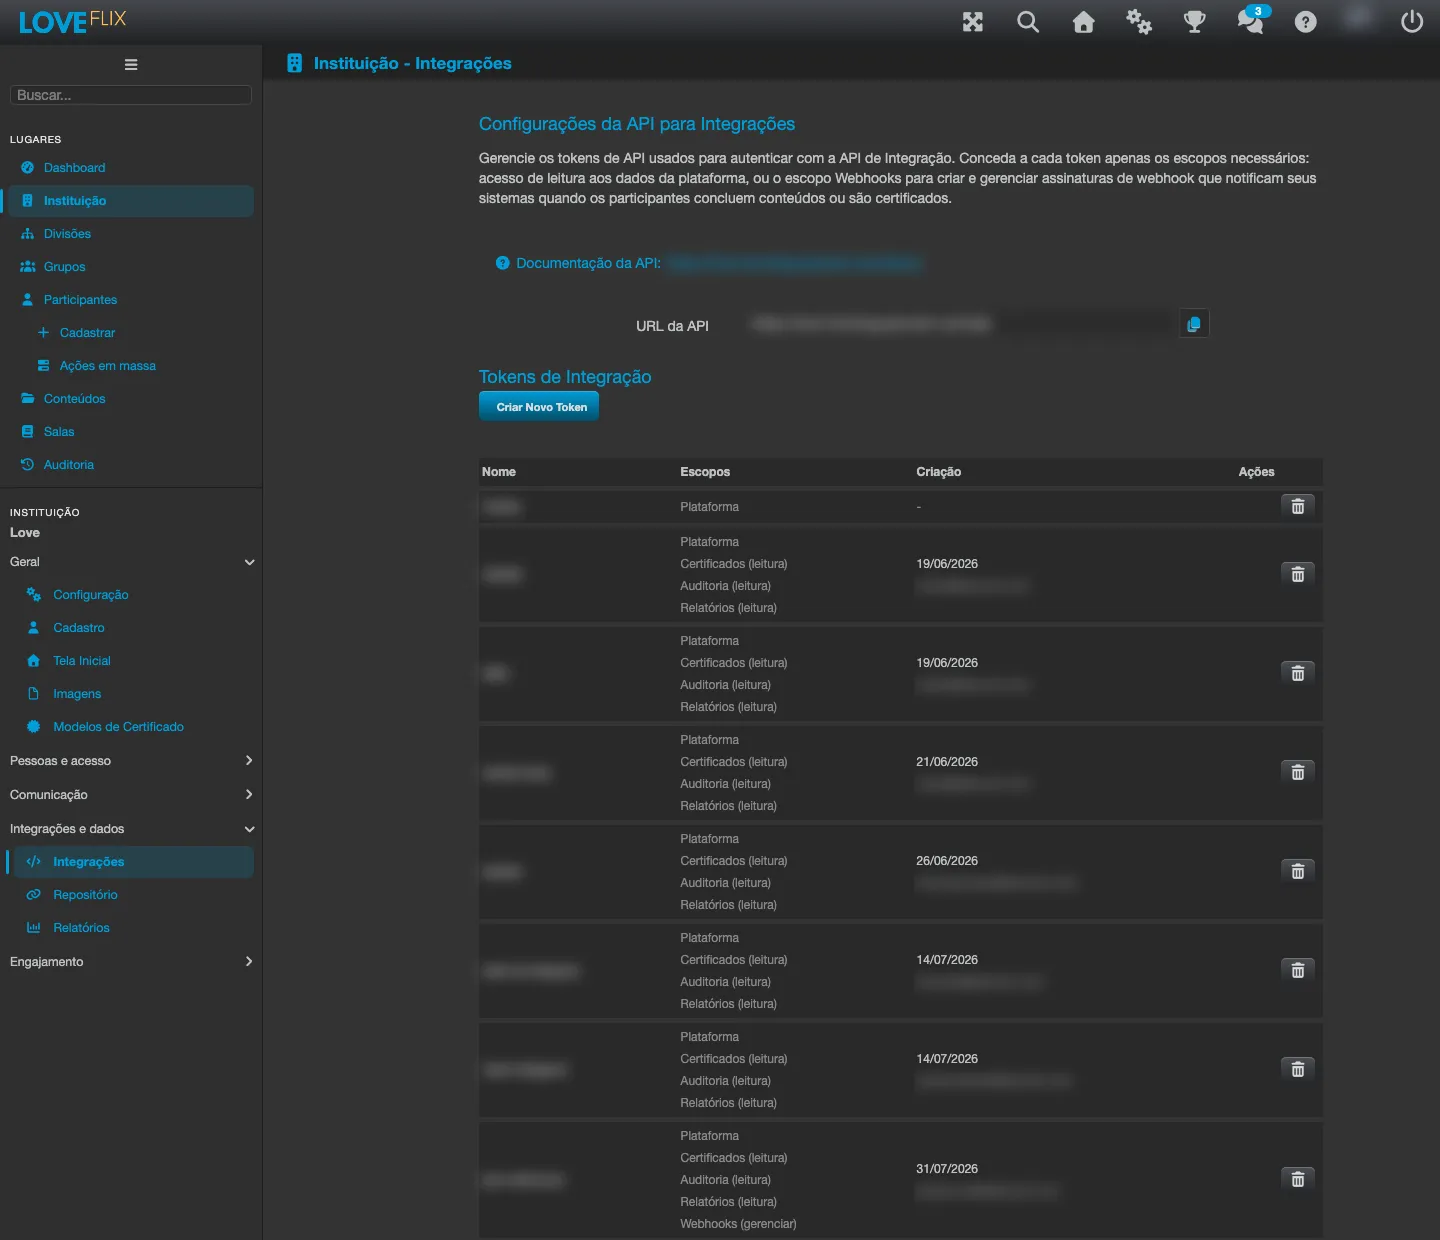Expand Pessoas e acesso section
Image resolution: width=1440 pixels, height=1240 pixels.
pos(131,761)
